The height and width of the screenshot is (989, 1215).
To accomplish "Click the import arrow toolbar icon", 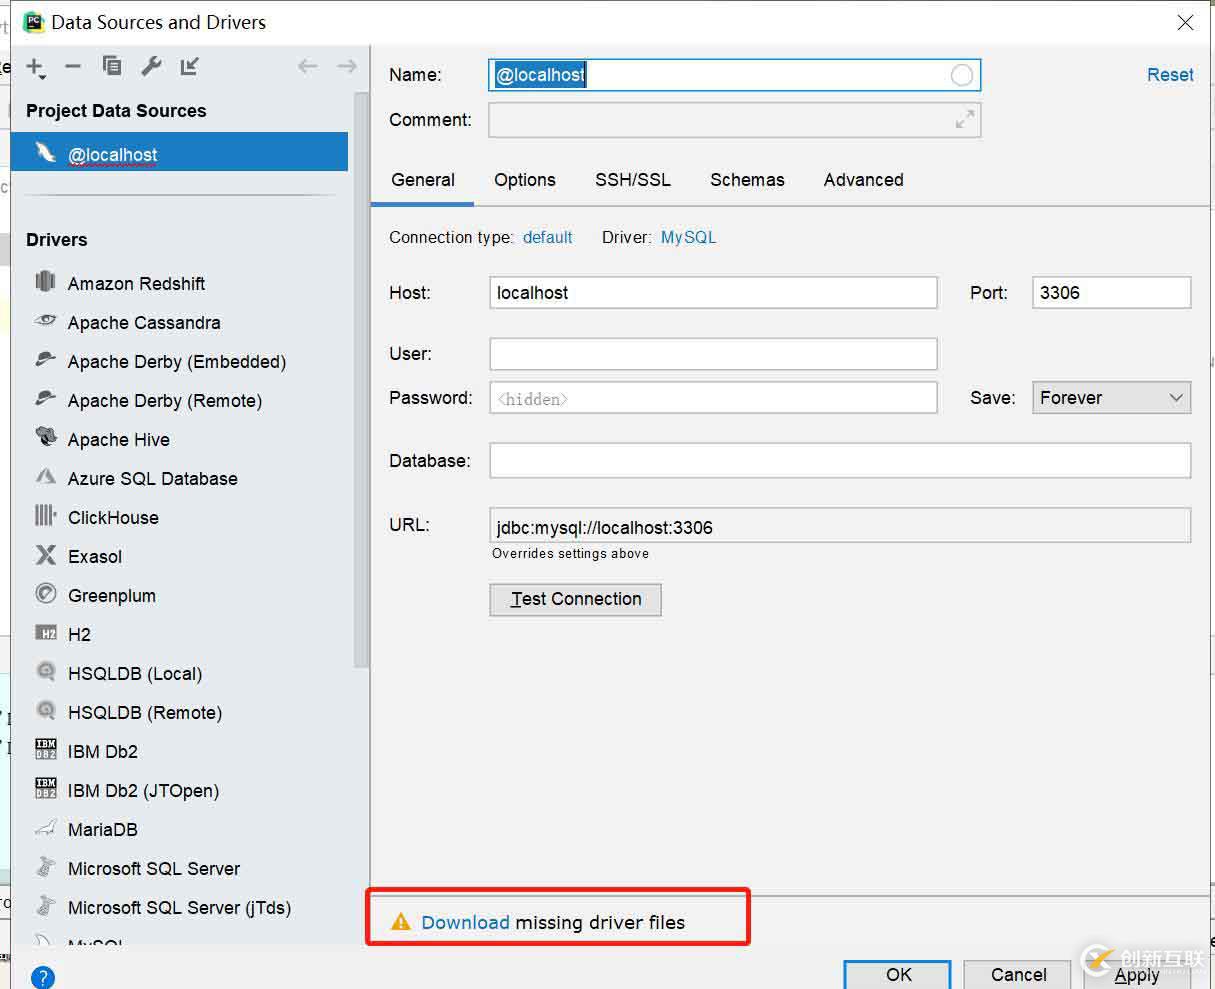I will [x=189, y=67].
